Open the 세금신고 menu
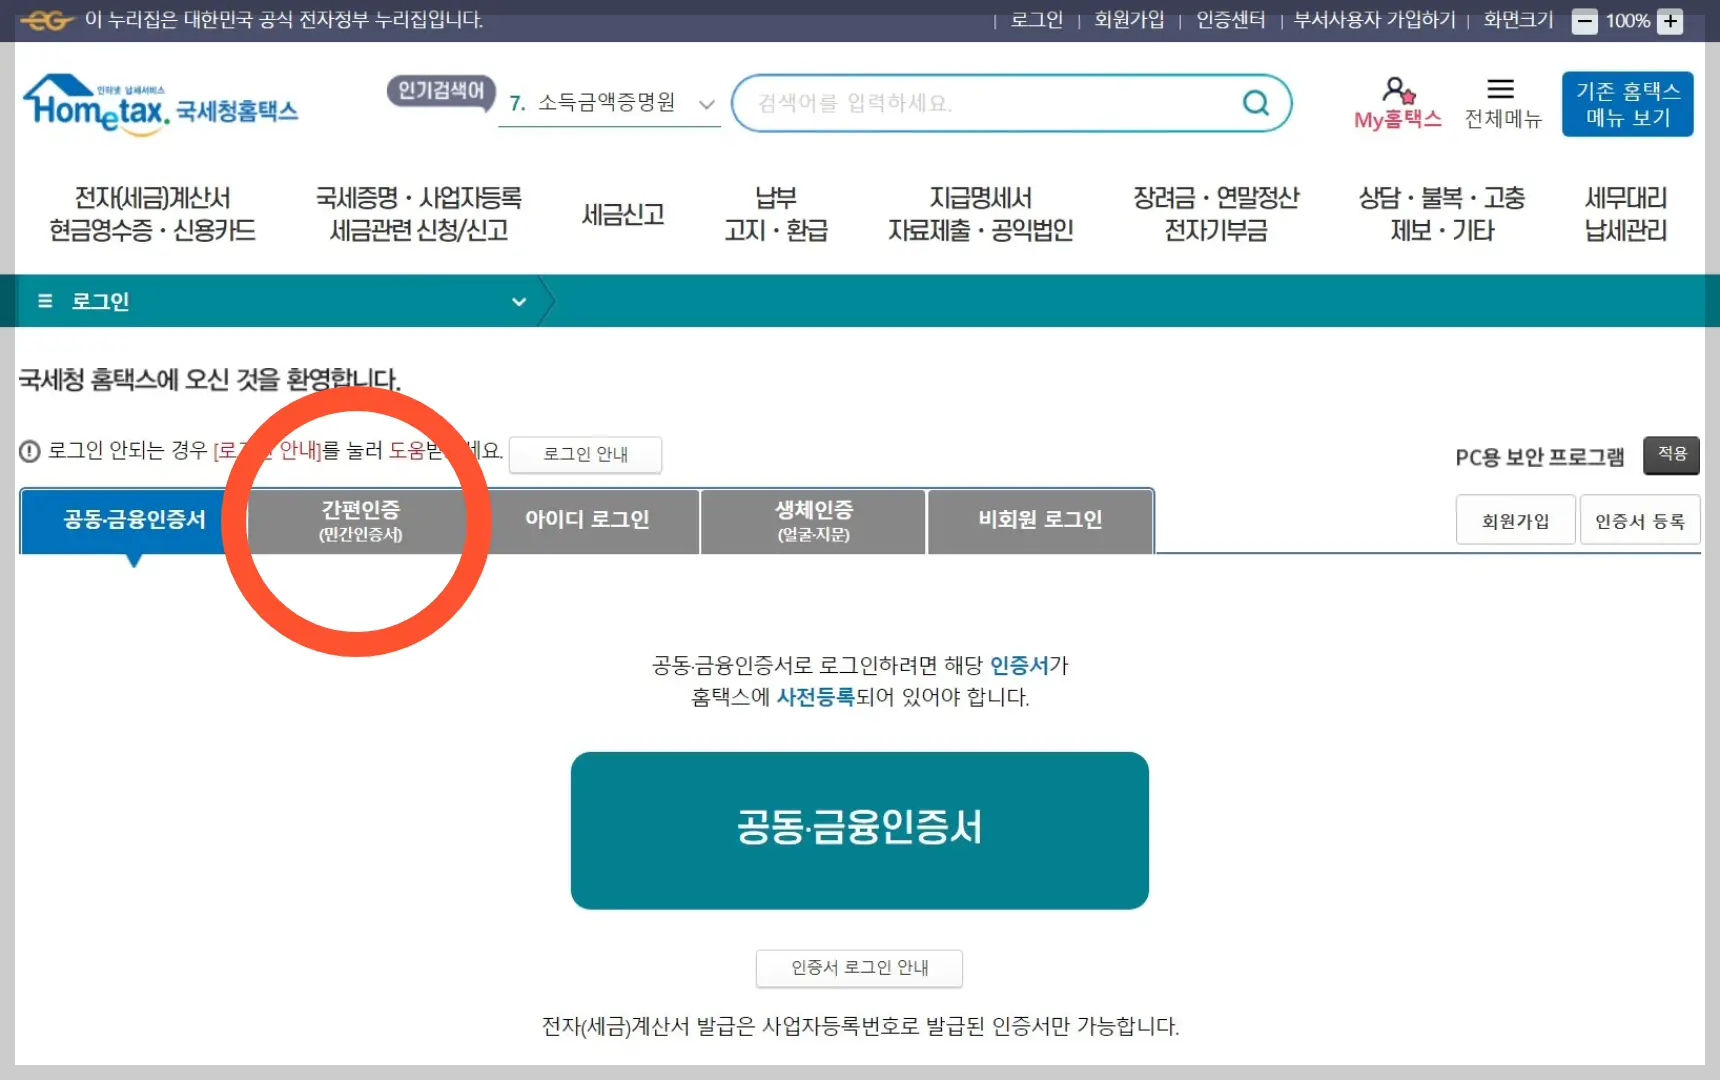Screen dimensions: 1720x1080 point(622,213)
